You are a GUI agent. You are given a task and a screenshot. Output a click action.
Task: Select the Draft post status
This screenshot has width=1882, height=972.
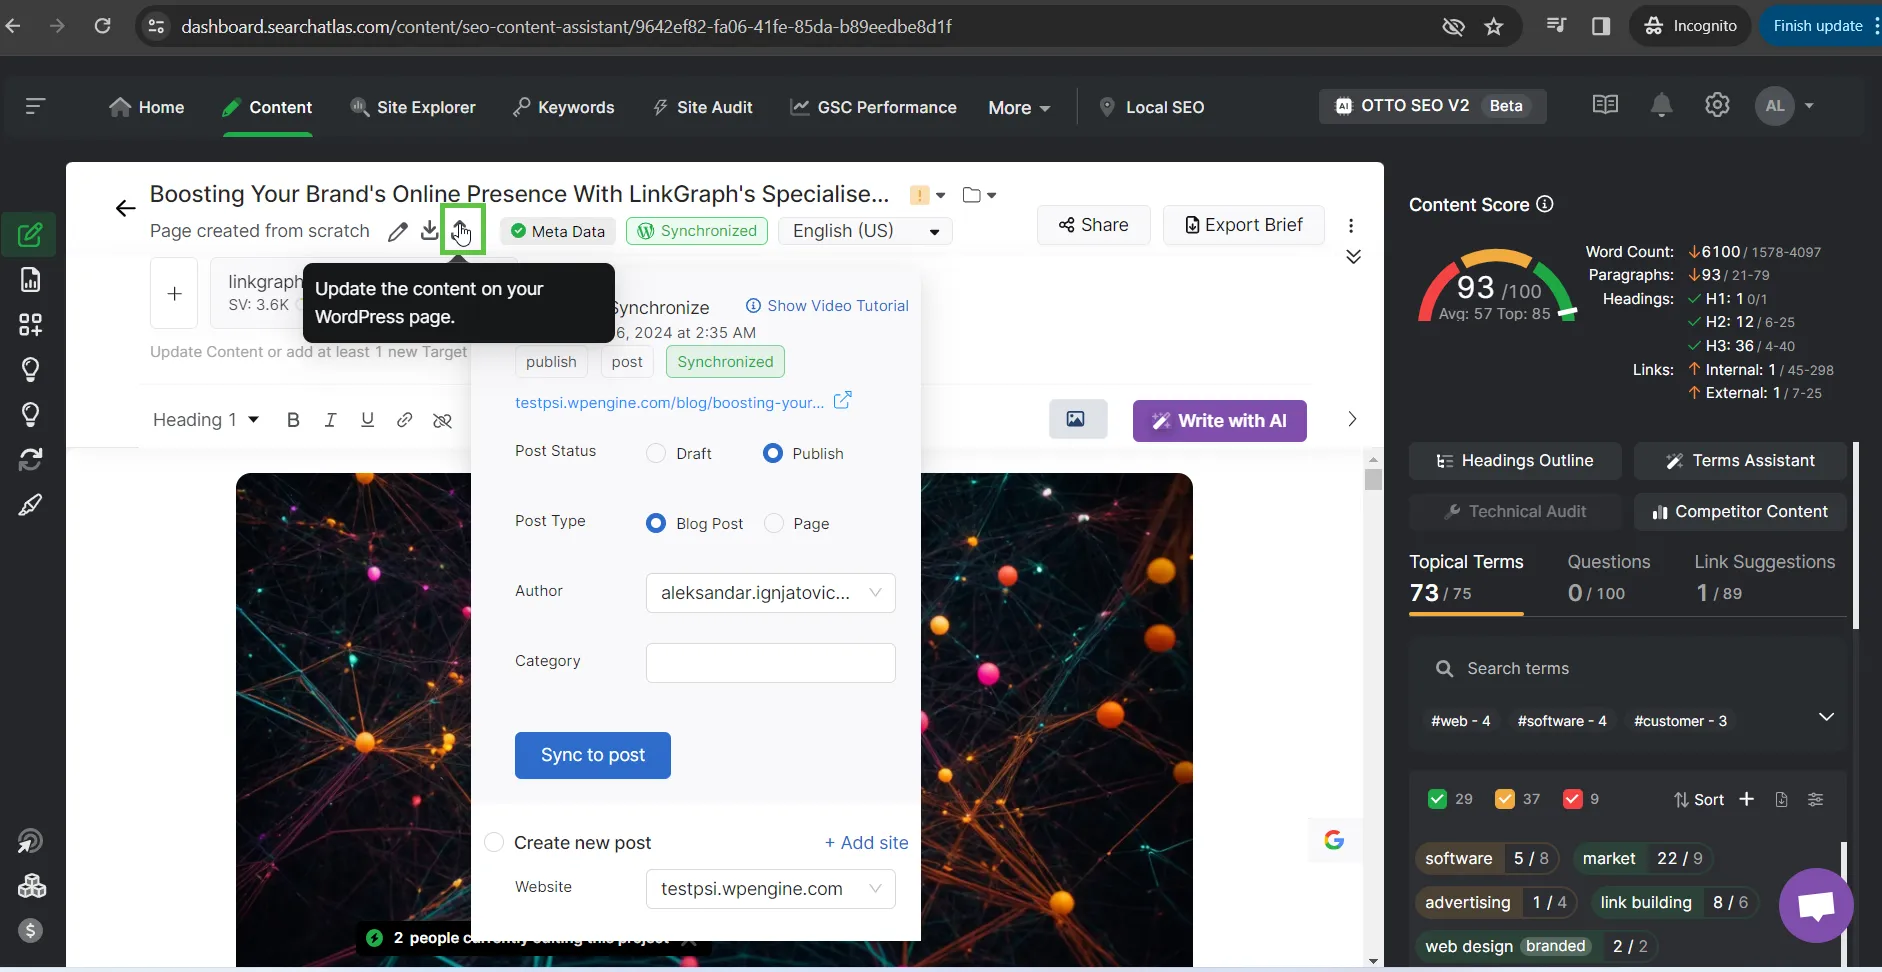[x=657, y=454]
